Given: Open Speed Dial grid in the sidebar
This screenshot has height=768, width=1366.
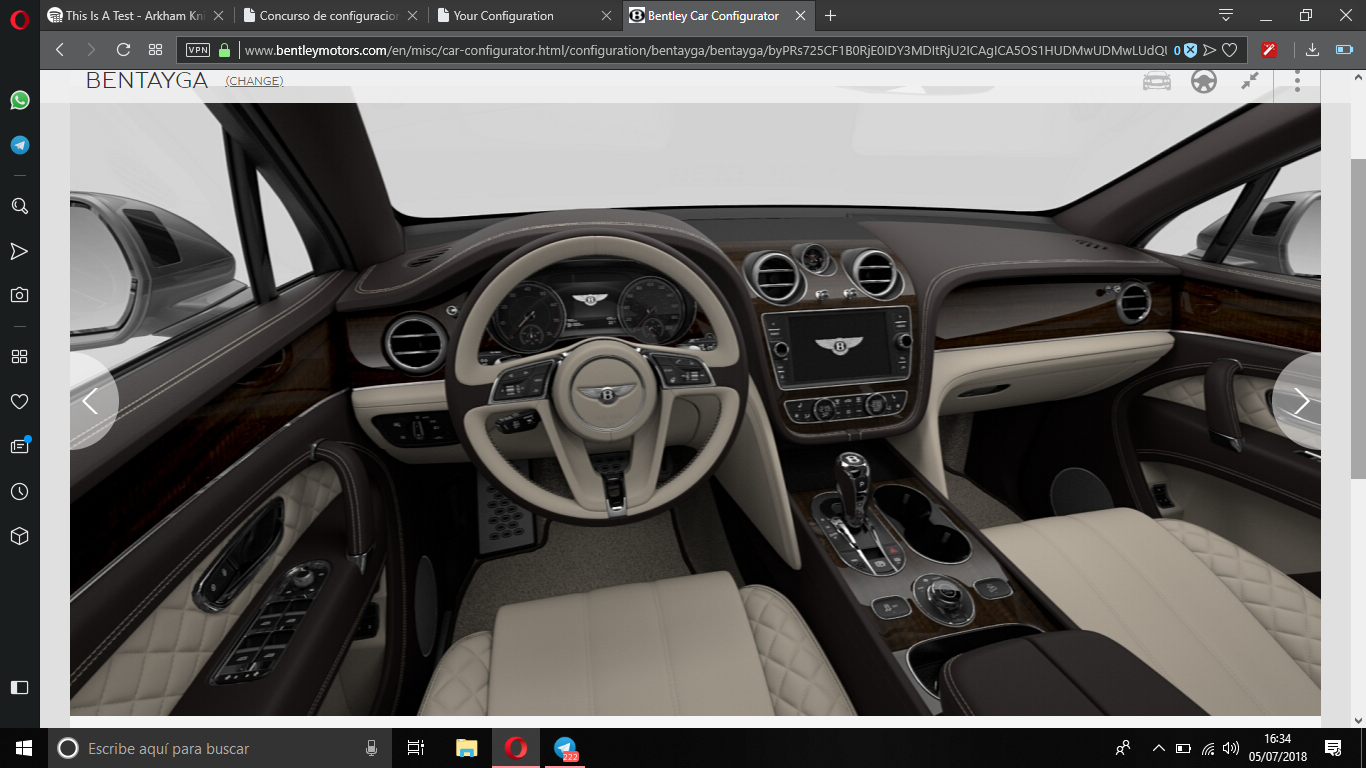Looking at the screenshot, I should (x=19, y=357).
